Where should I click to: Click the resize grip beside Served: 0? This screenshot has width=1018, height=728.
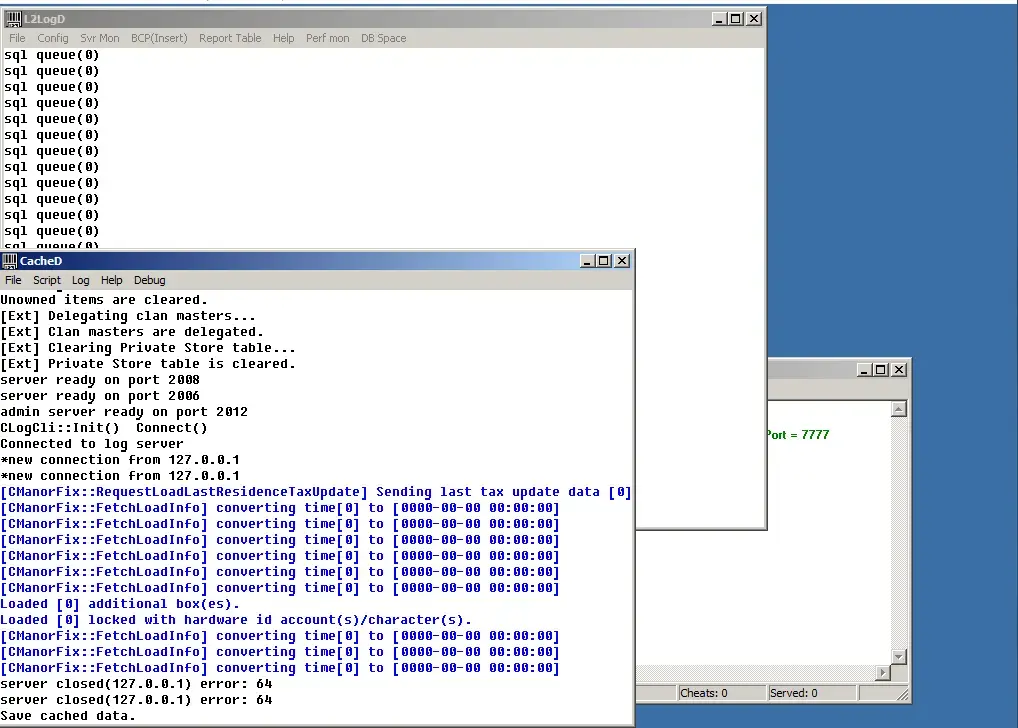(902, 694)
